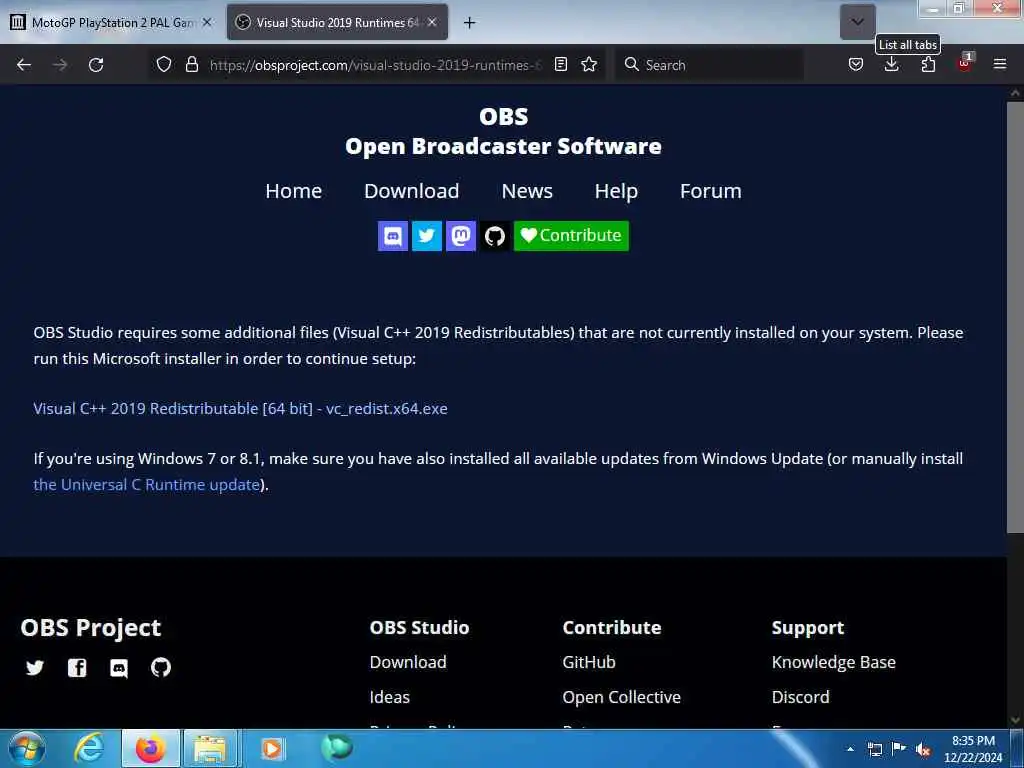1024x768 pixels.
Task: Select the Visual Studio 2019 Runtimes tab
Action: click(x=338, y=23)
